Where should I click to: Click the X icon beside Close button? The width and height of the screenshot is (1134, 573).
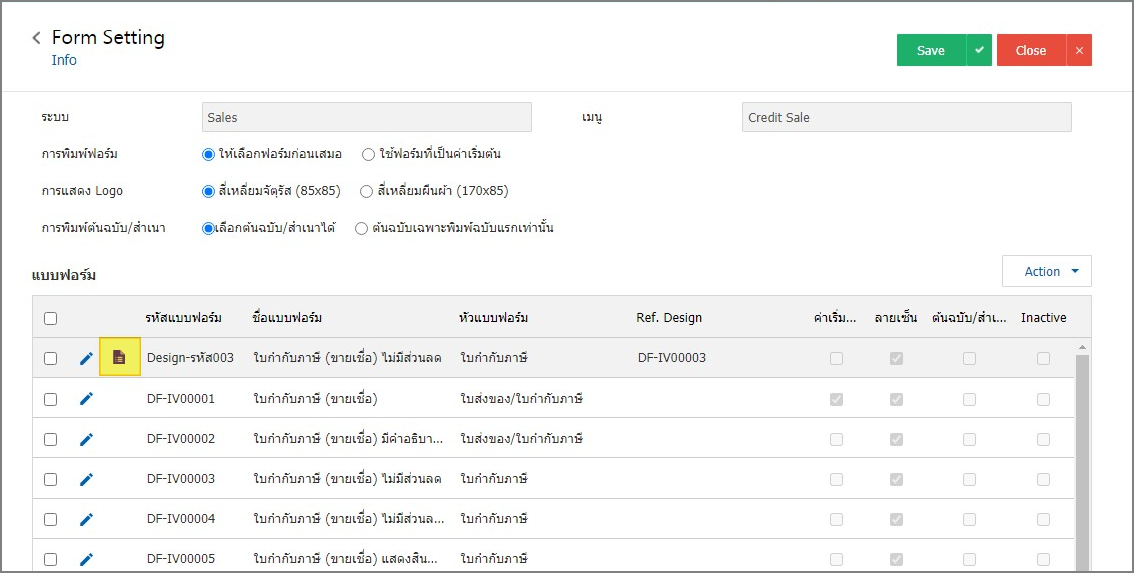(1079, 50)
